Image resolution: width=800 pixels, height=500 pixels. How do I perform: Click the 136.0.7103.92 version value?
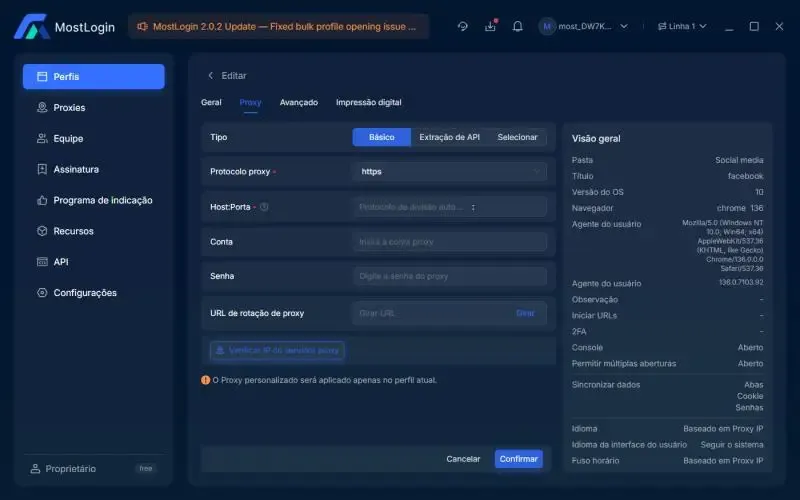pos(741,282)
